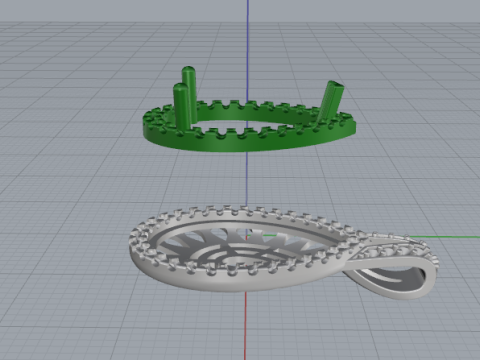Select the tilted green prong on right
This screenshot has height=360, width=480.
tap(330, 101)
